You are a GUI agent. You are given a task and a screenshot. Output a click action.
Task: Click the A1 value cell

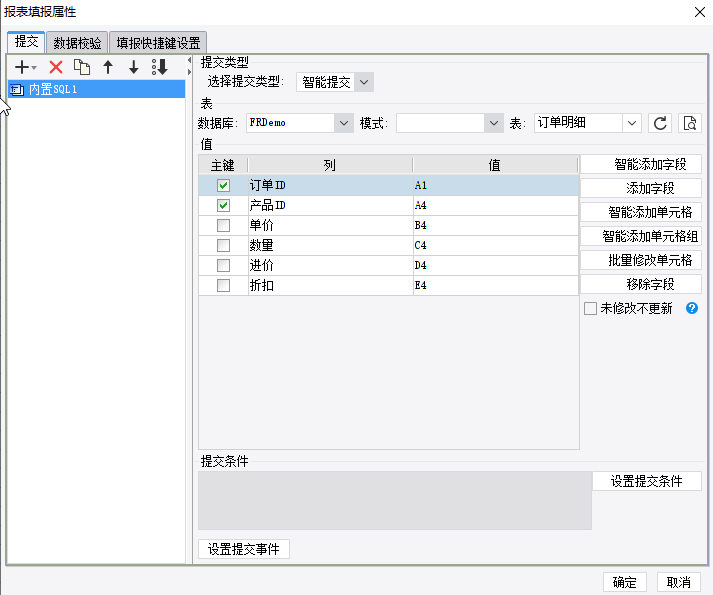(x=496, y=185)
